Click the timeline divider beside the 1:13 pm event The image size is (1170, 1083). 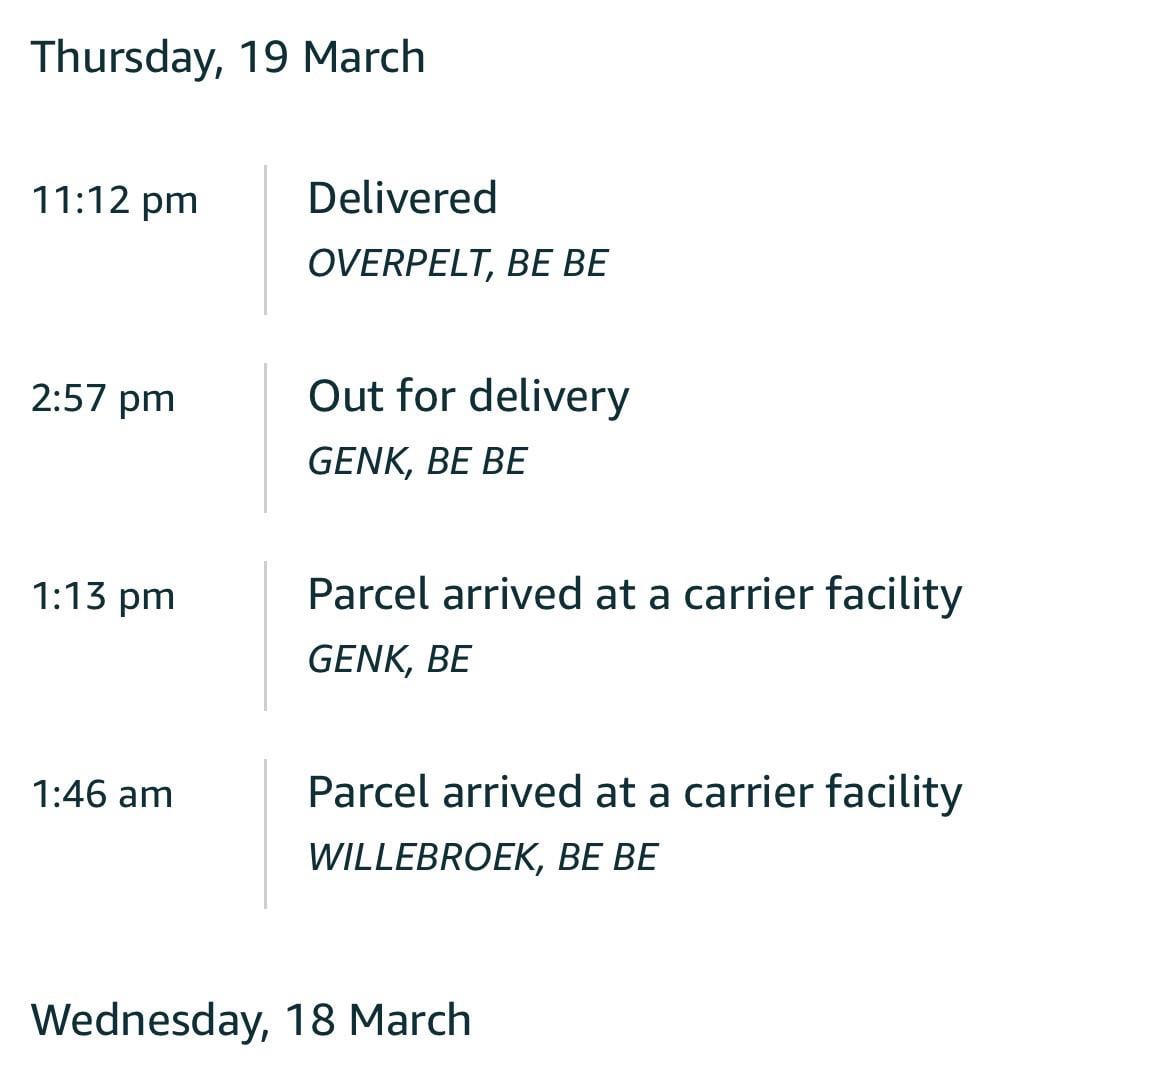click(265, 636)
